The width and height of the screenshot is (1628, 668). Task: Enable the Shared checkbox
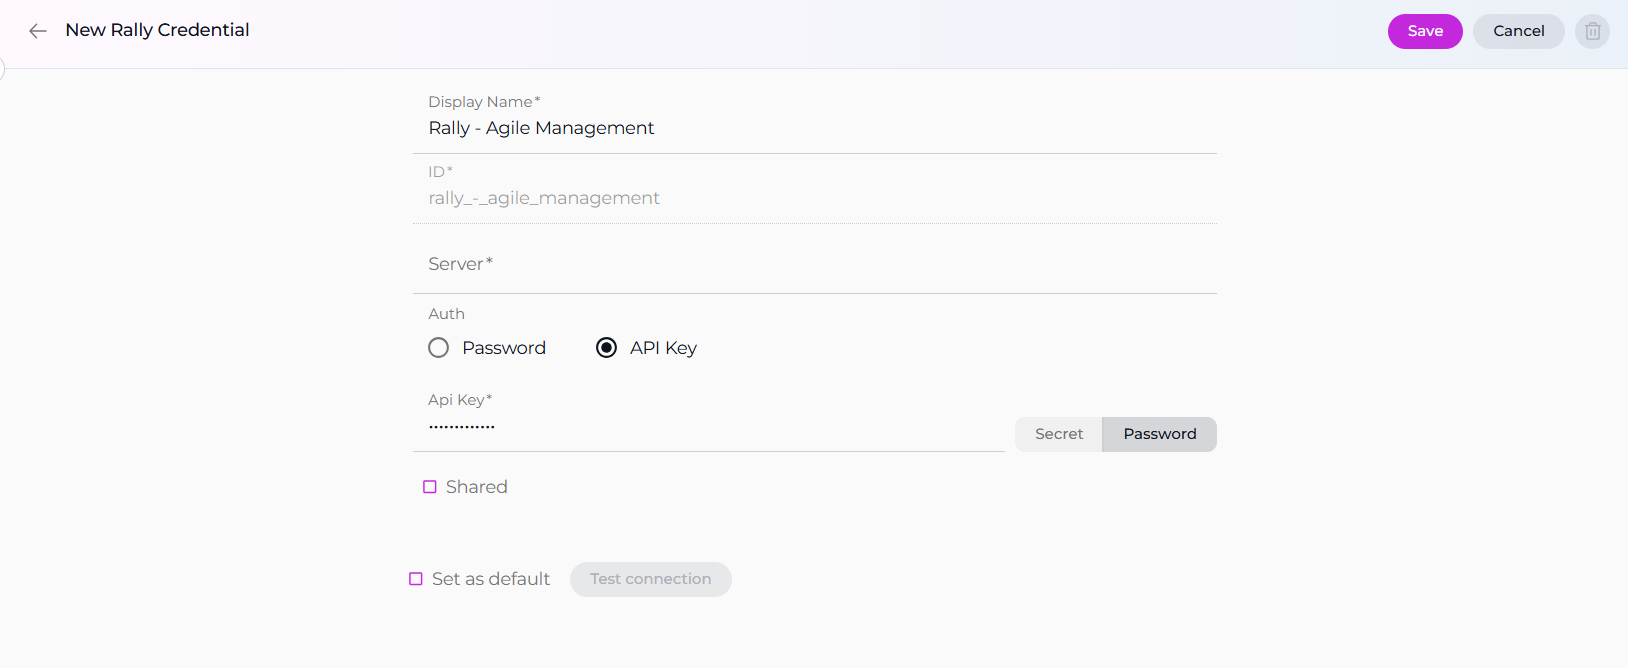click(x=430, y=487)
